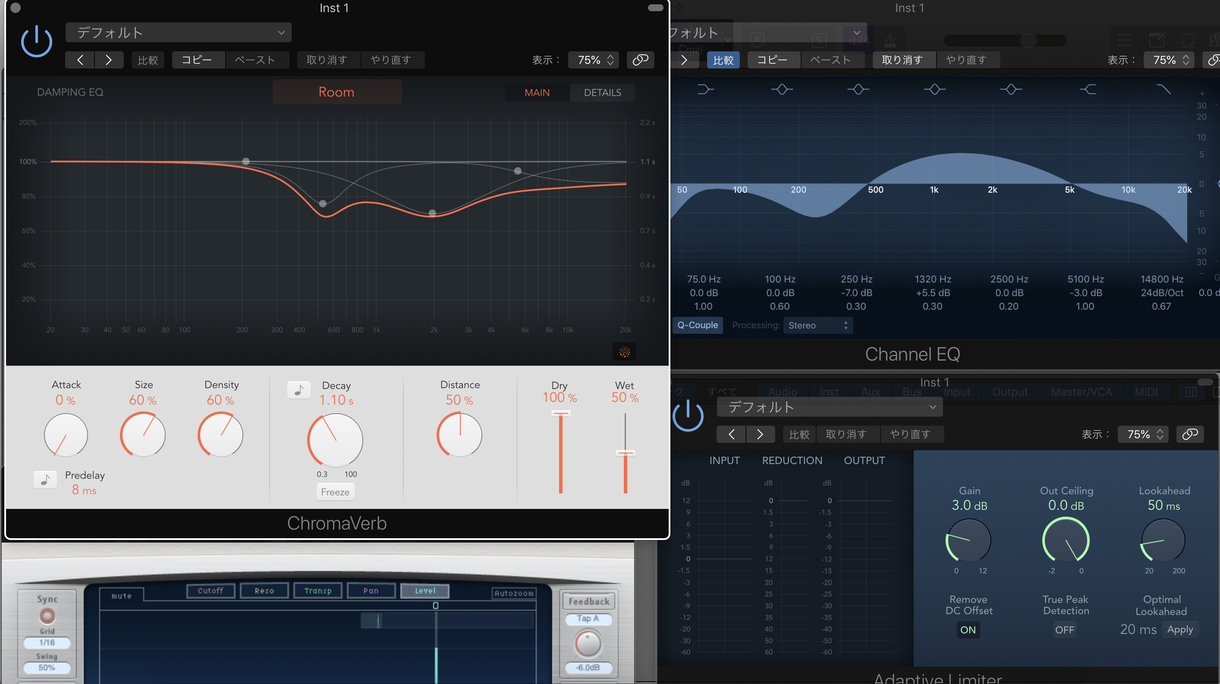The image size is (1220, 684).
Task: Toggle the Freeze button in ChromaVerb
Action: click(335, 492)
